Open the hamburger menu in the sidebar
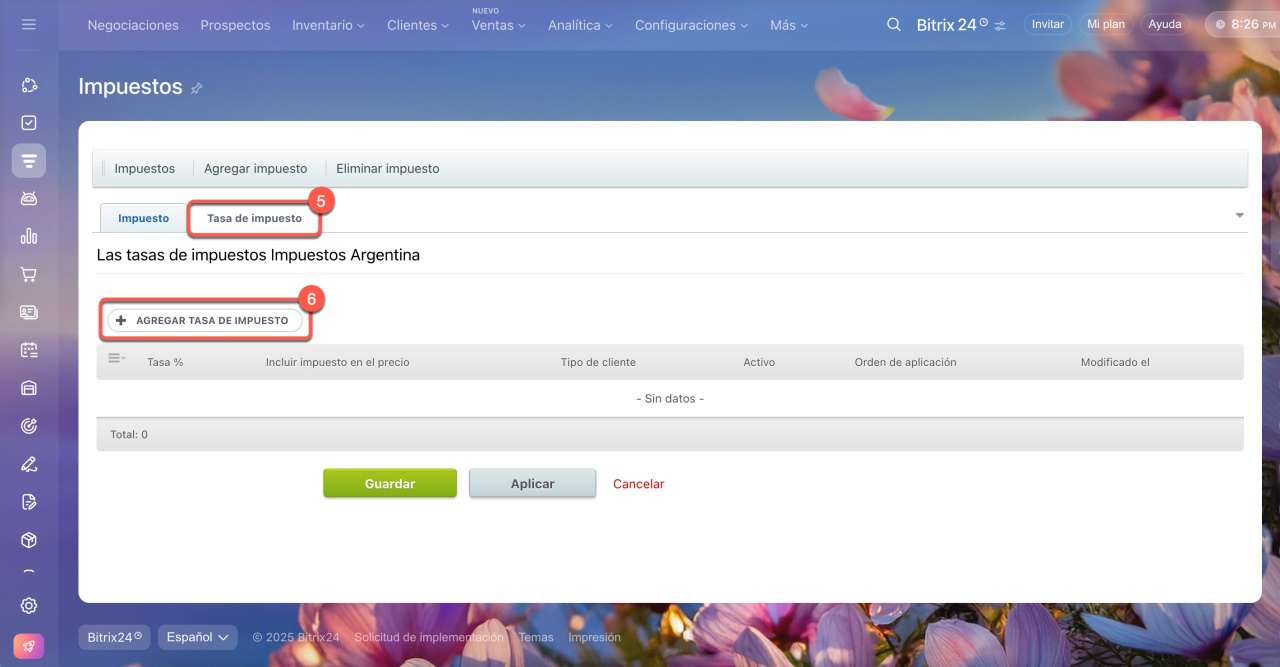This screenshot has width=1280, height=667. pyautogui.click(x=28, y=24)
